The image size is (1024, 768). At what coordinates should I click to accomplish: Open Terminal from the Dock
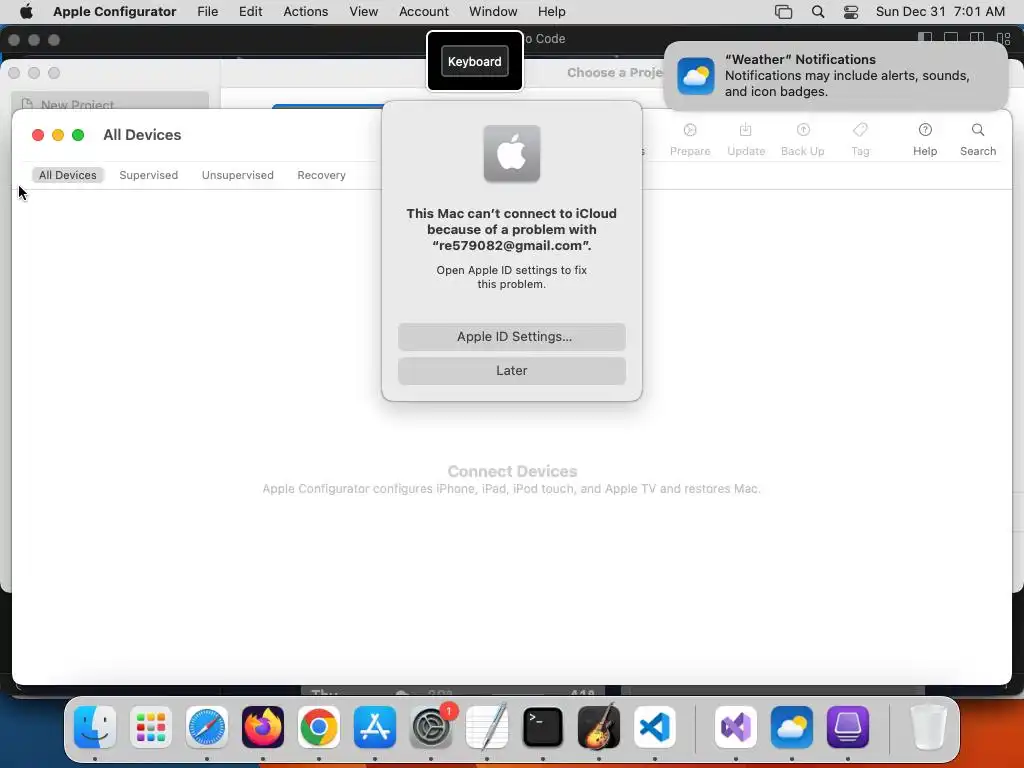click(543, 727)
